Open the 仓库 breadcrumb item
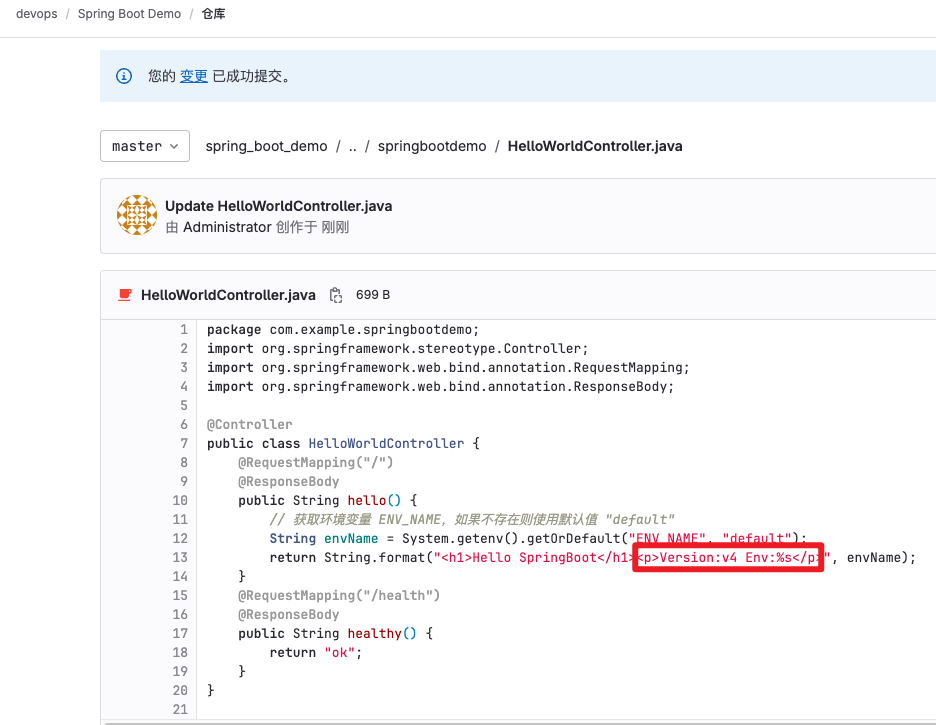Viewport: 936px width, 725px height. (x=214, y=14)
